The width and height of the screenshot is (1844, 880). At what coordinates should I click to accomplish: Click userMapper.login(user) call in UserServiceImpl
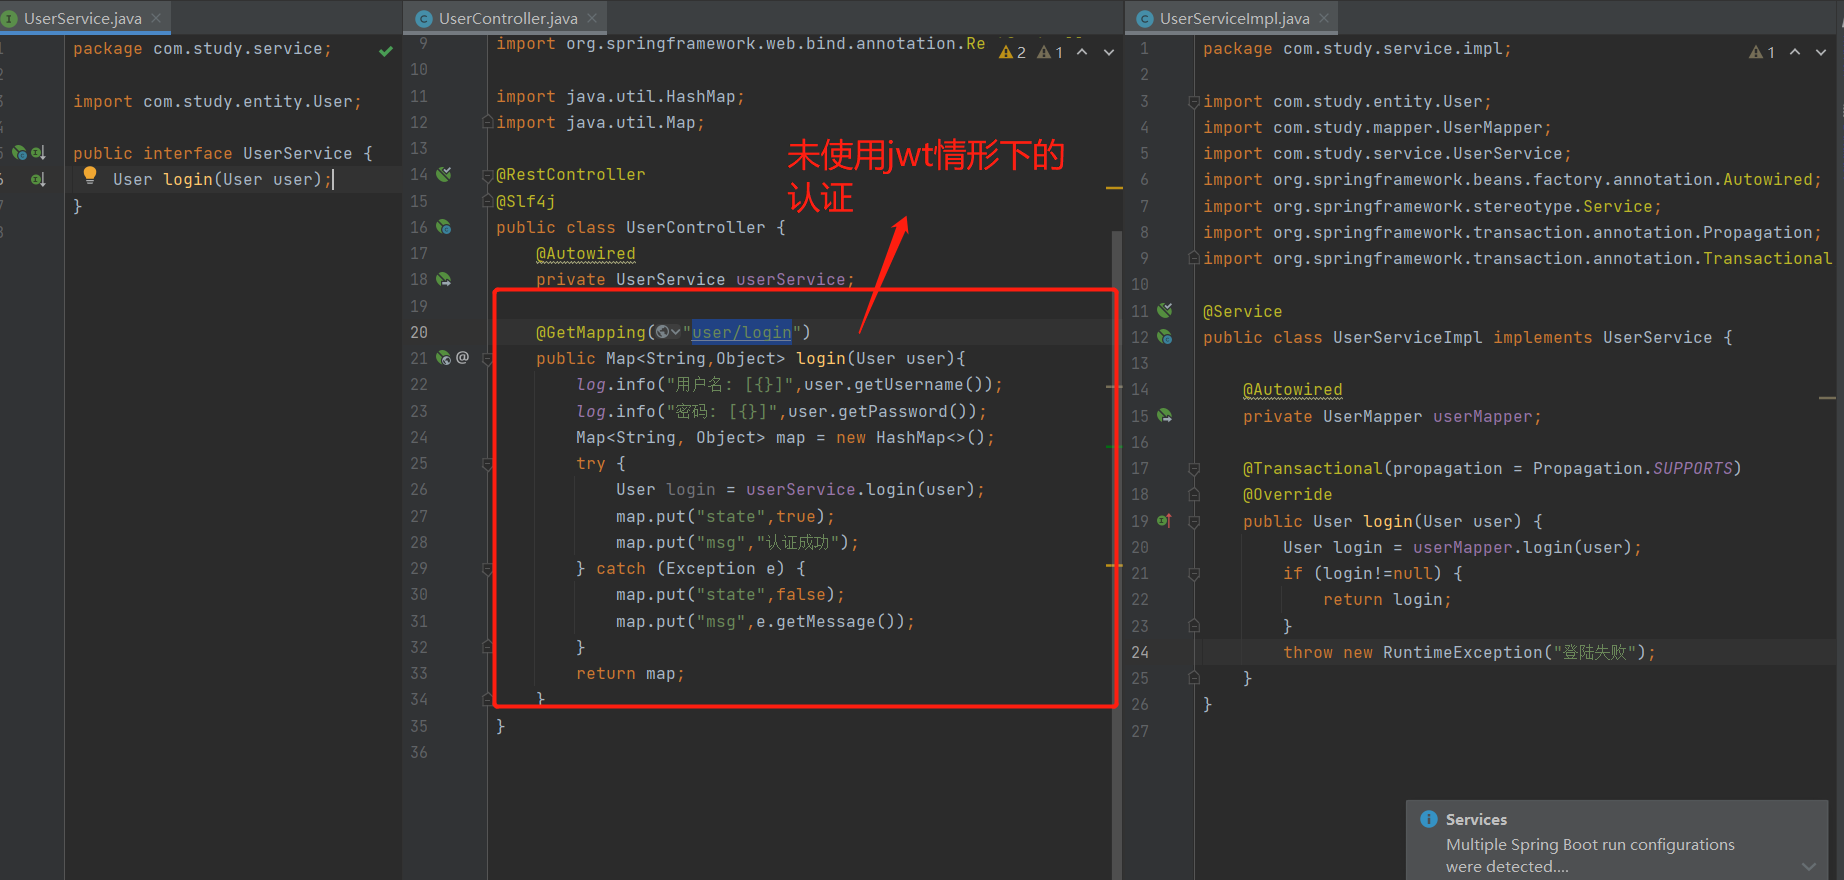(1522, 547)
